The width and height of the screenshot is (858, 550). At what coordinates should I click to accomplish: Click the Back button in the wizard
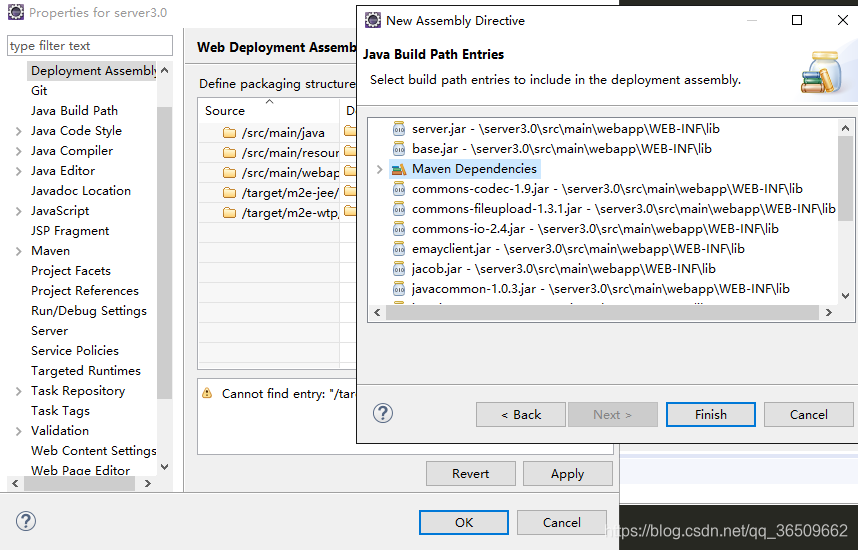pyautogui.click(x=521, y=414)
